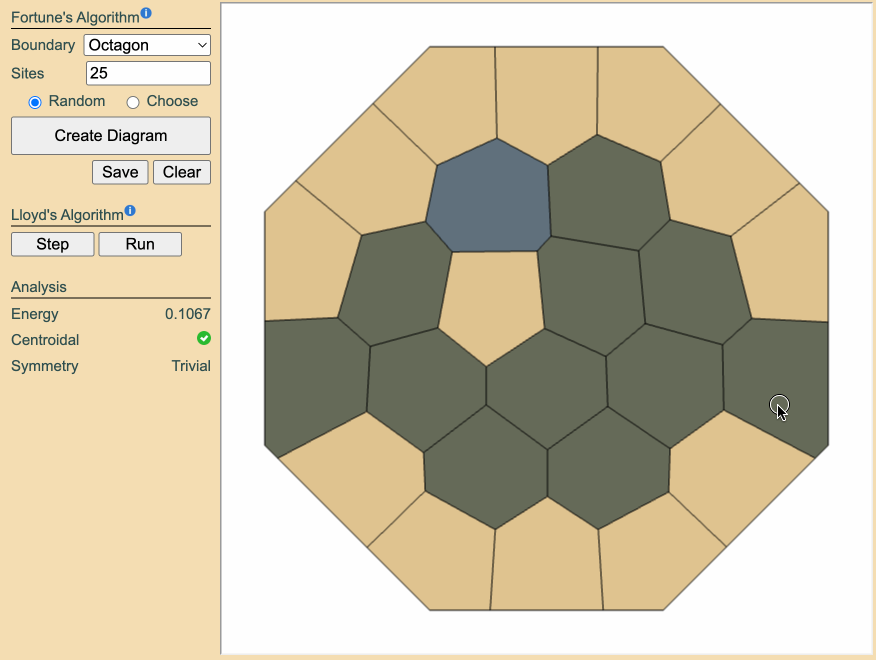The image size is (876, 660).
Task: Click the tan pentagon cell surrounded by dark cells
Action: pos(491,305)
